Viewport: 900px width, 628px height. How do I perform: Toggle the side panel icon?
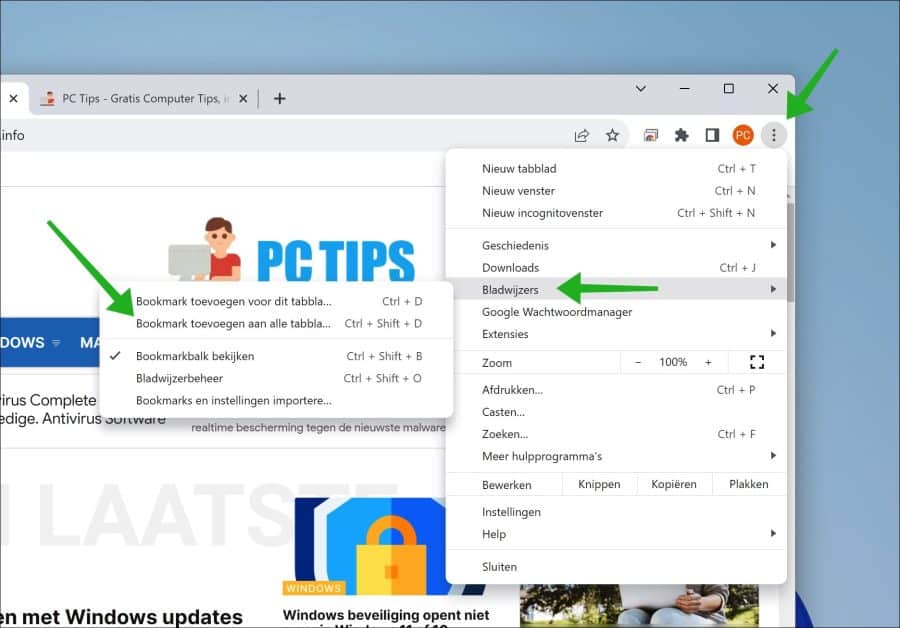point(712,135)
